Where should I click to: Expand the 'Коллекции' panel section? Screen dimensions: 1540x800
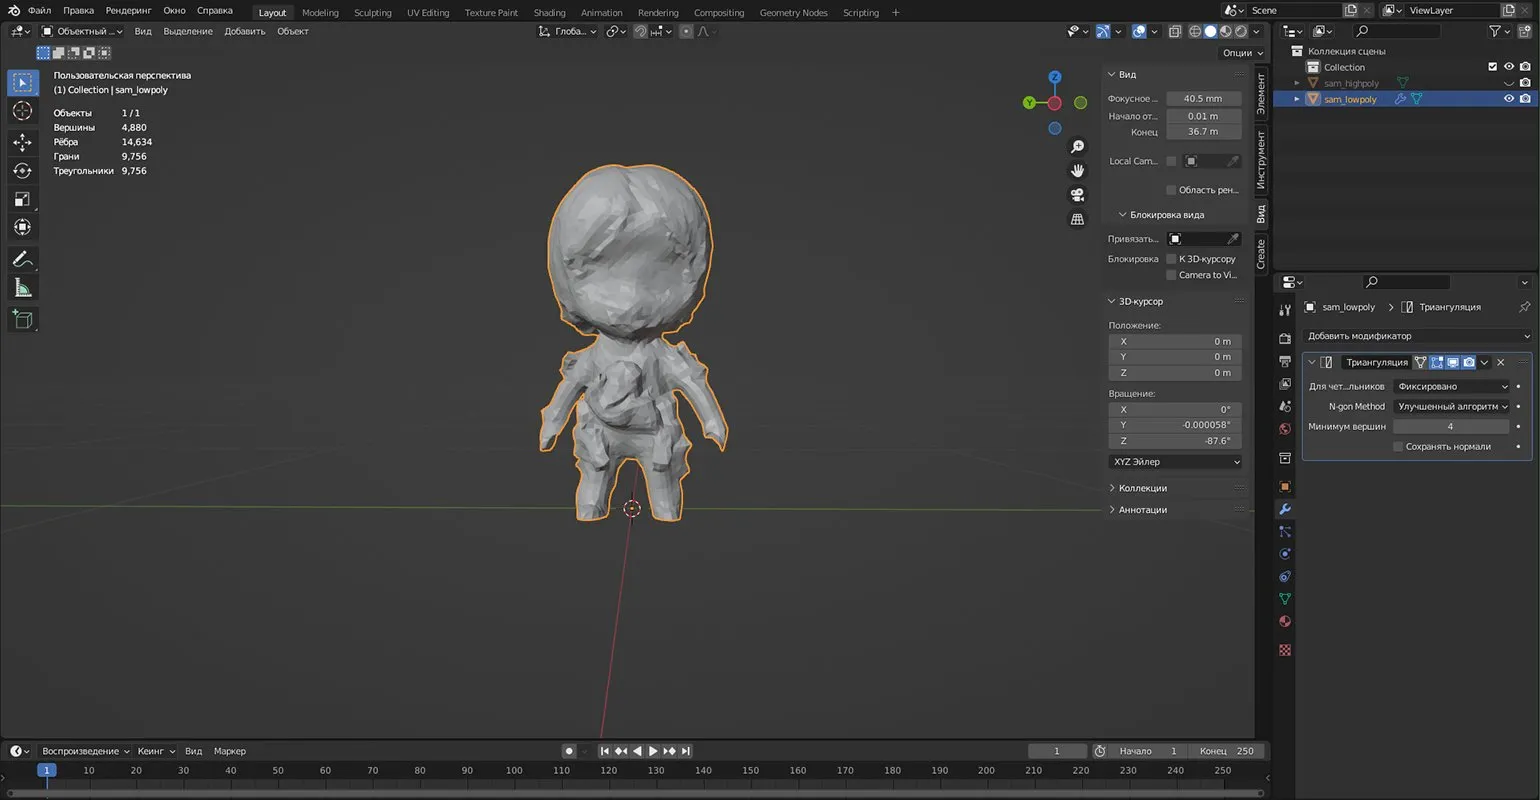tap(1142, 488)
